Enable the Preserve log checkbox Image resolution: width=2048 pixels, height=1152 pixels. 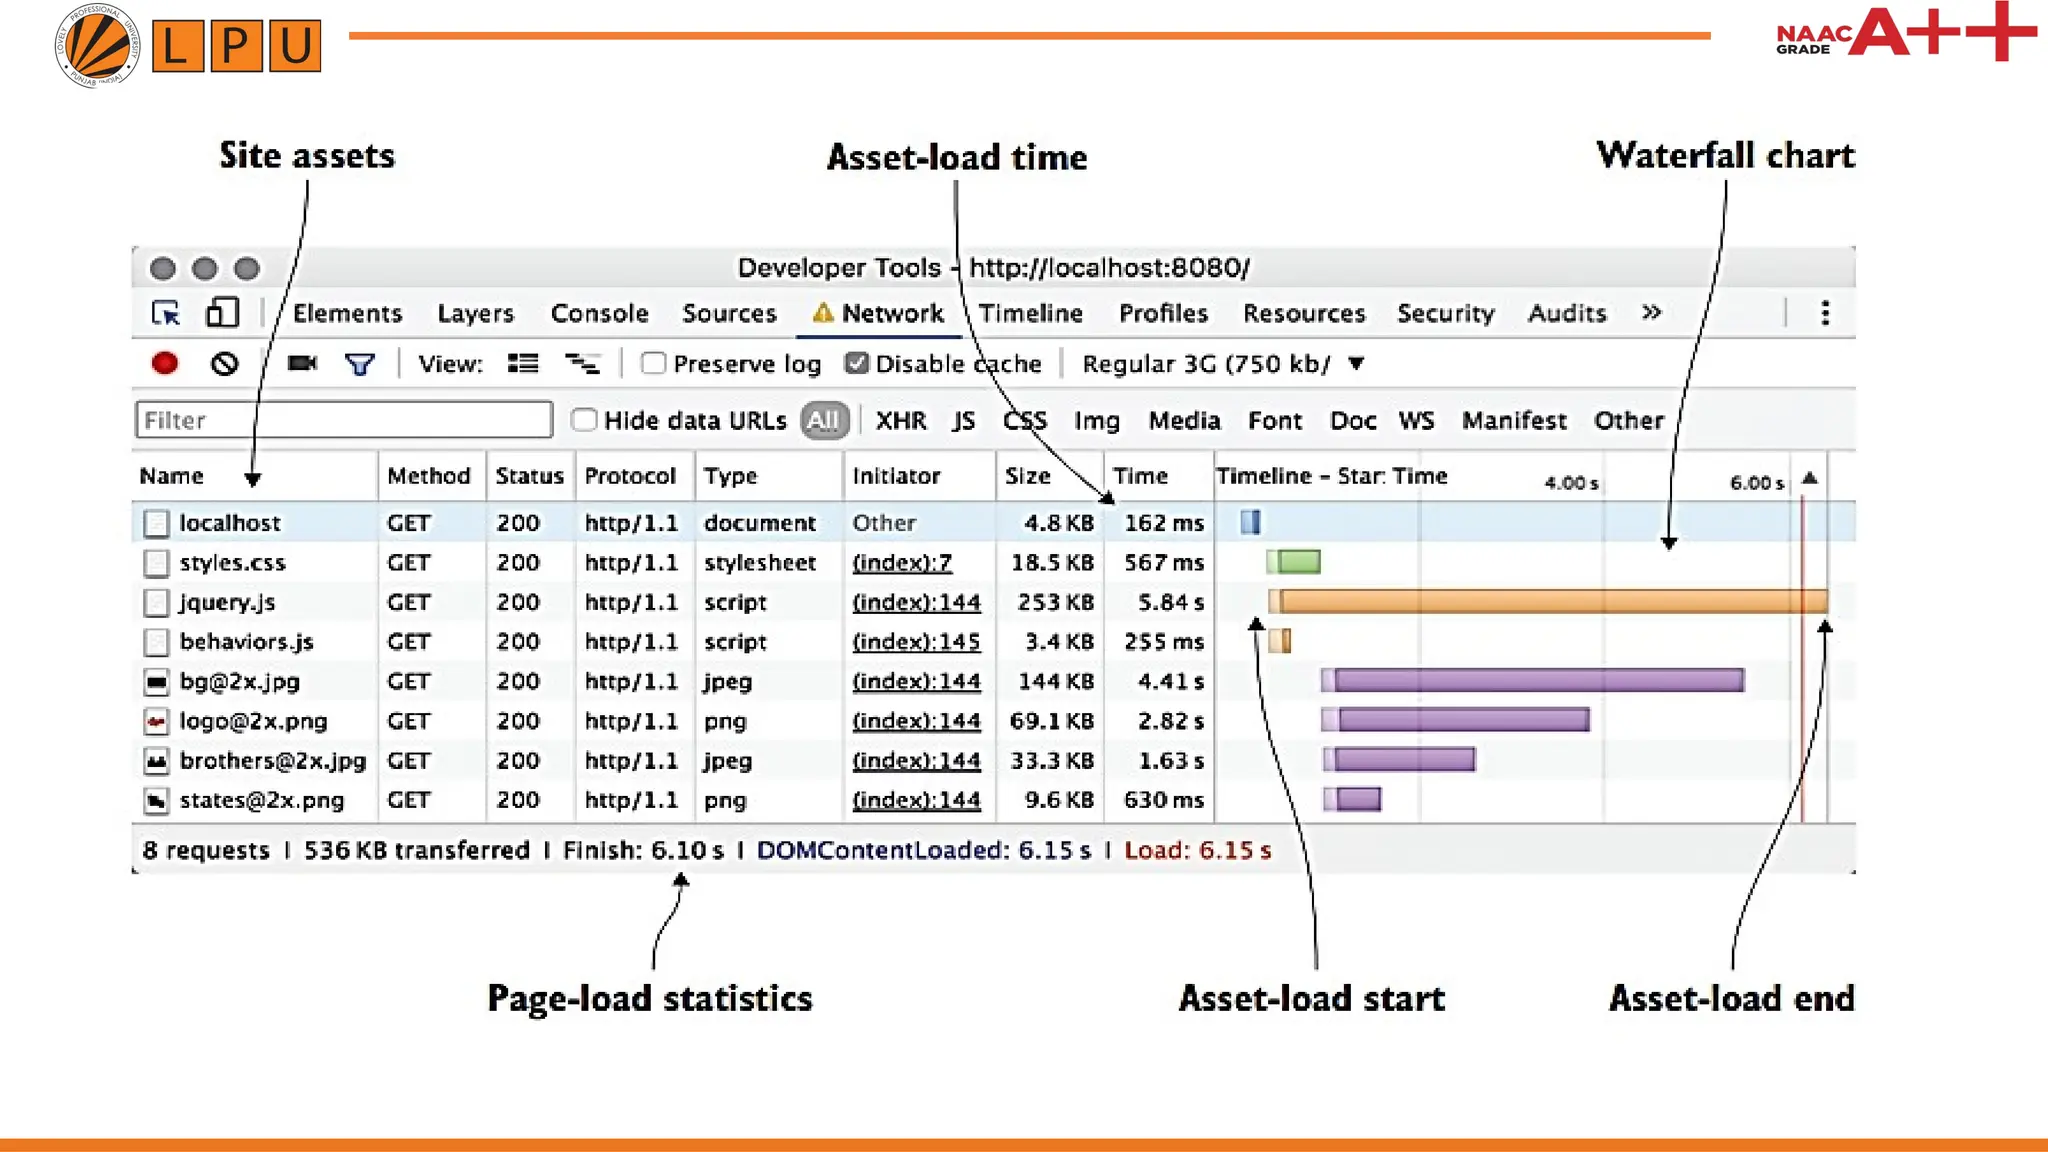pos(653,363)
